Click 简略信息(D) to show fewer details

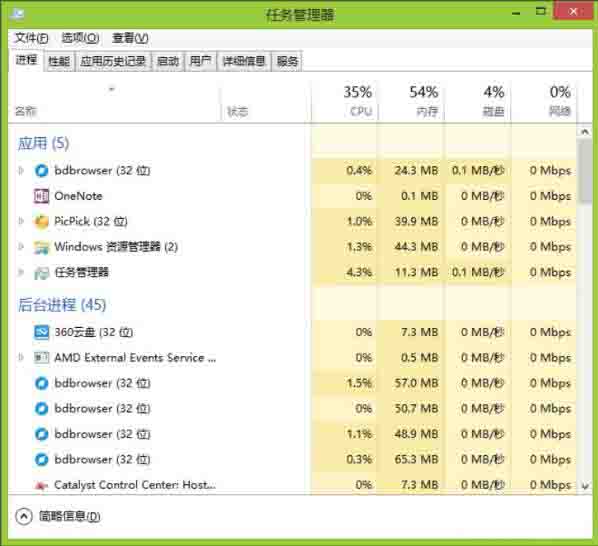pos(70,517)
